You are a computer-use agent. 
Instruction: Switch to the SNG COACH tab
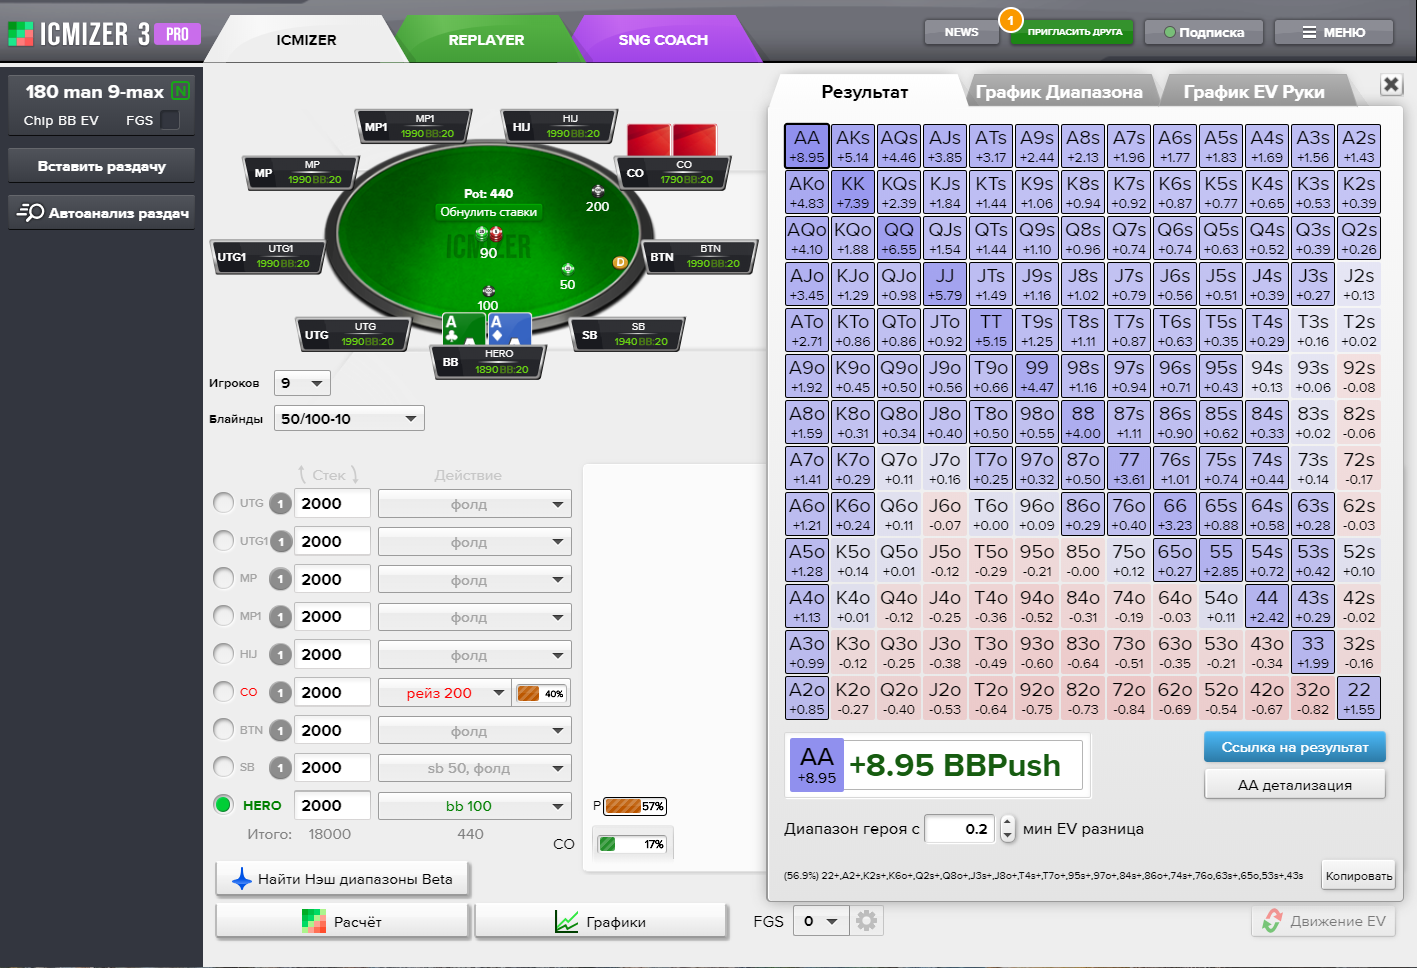click(x=663, y=40)
